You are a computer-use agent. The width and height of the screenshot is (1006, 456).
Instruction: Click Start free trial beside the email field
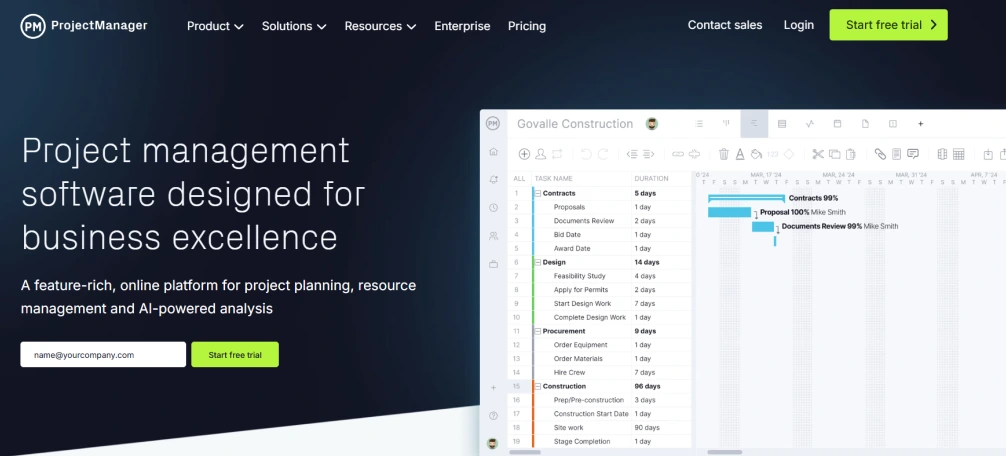(235, 355)
